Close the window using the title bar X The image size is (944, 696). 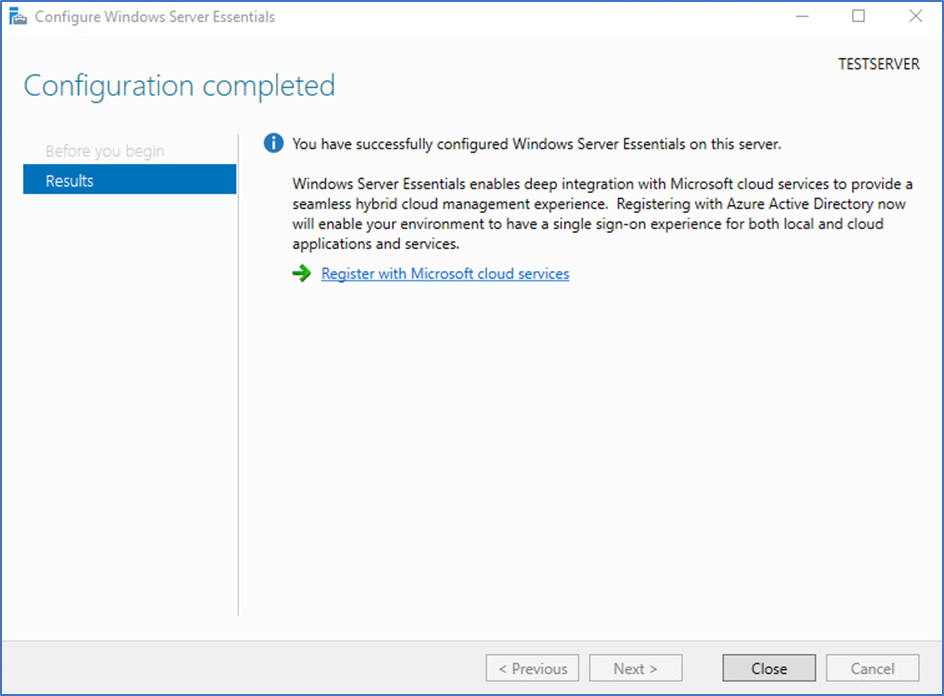coord(916,16)
